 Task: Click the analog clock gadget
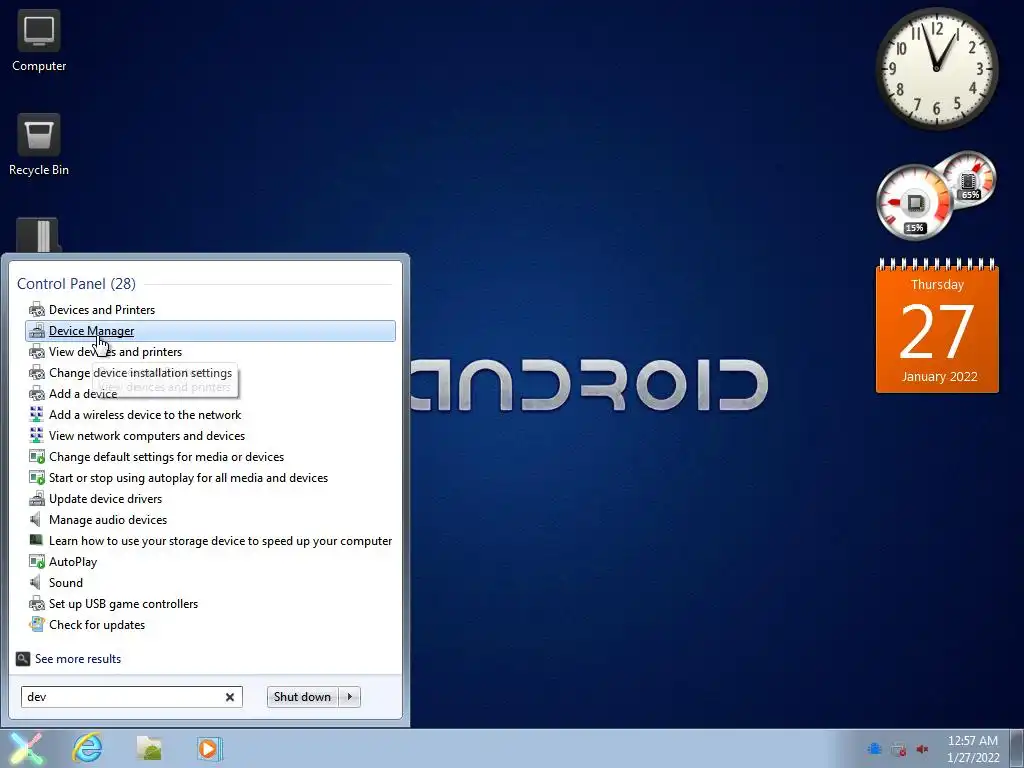[x=936, y=68]
